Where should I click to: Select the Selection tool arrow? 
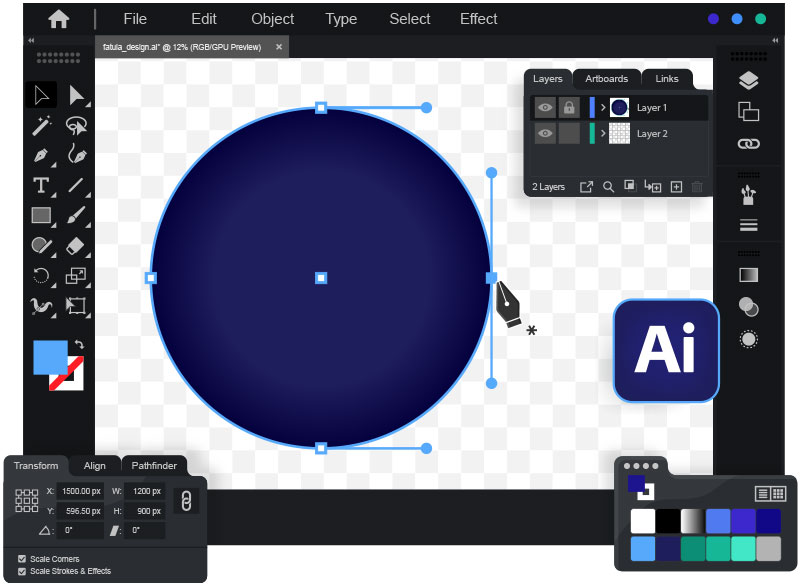pos(41,95)
